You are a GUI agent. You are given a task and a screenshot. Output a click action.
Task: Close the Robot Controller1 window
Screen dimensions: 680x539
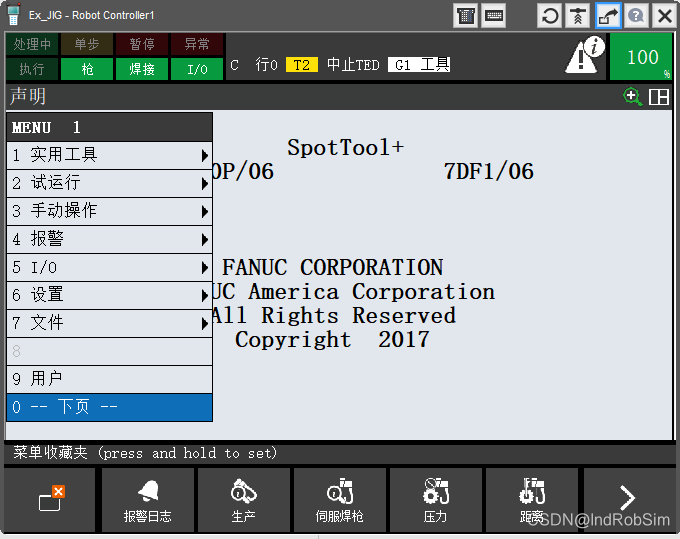(664, 16)
